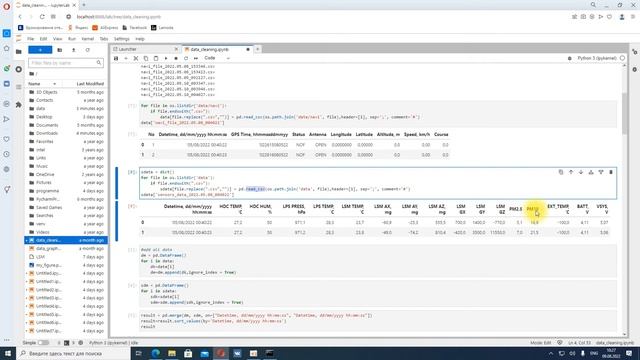Viewport: 640px width, 360px height.
Task: Save the notebook with the toolbar save icon
Action: point(116,58)
